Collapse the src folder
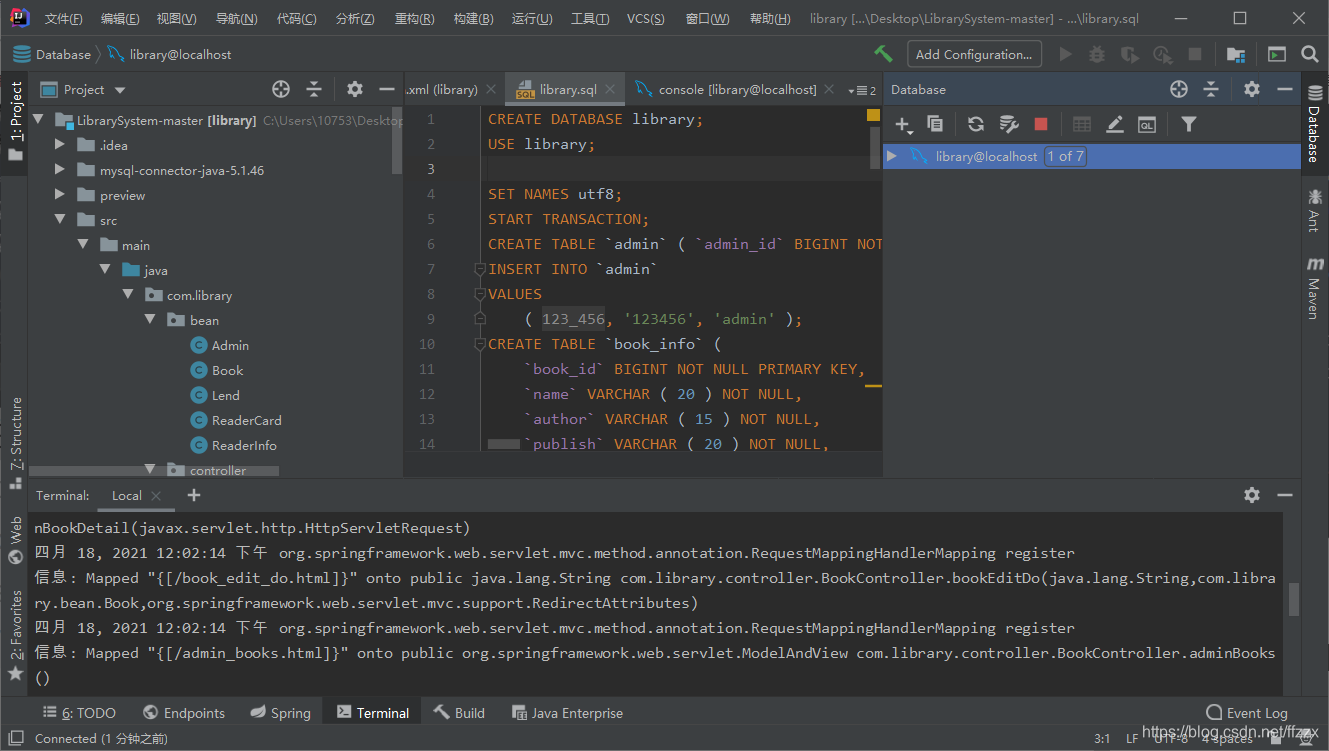Screen dimensions: 1329x751 60,220
